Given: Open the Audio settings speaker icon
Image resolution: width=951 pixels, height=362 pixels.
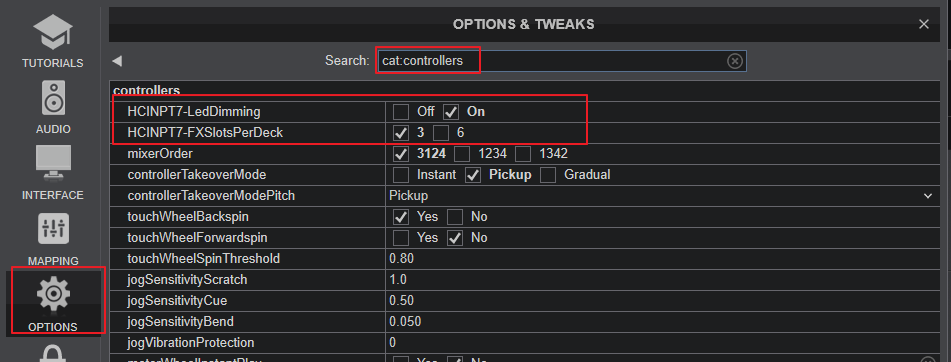Looking at the screenshot, I should [x=53, y=98].
